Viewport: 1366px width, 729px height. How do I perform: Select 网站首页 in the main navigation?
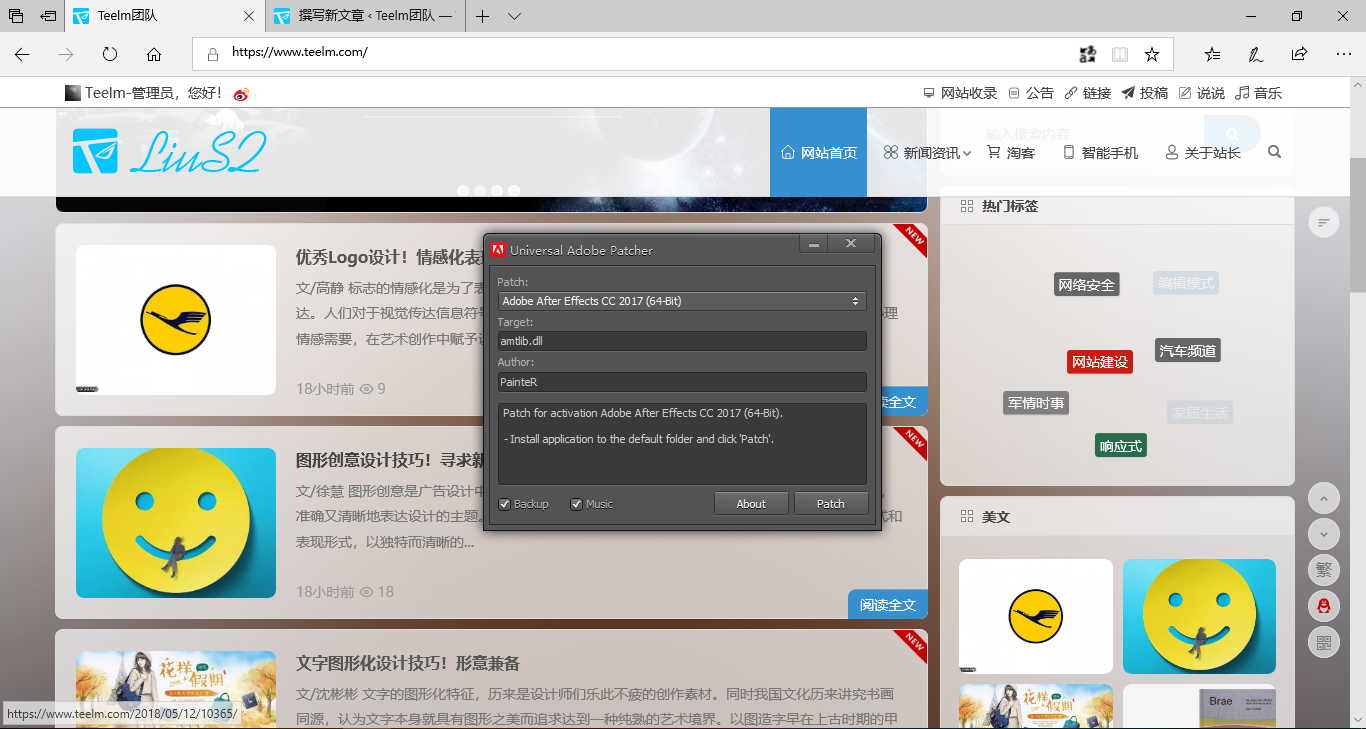[818, 153]
